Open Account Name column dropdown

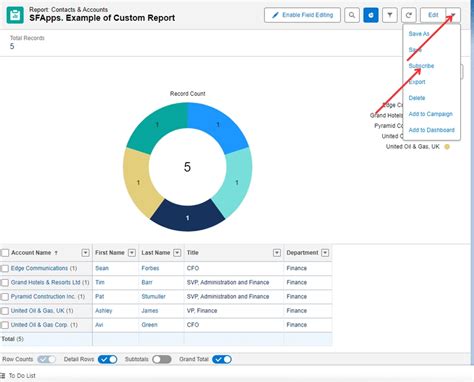pos(85,253)
